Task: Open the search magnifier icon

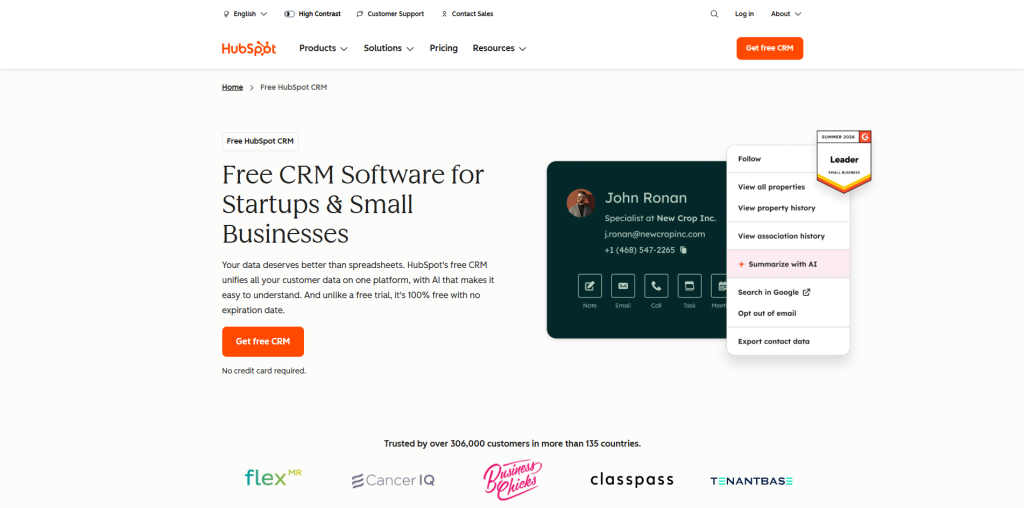Action: [x=714, y=14]
